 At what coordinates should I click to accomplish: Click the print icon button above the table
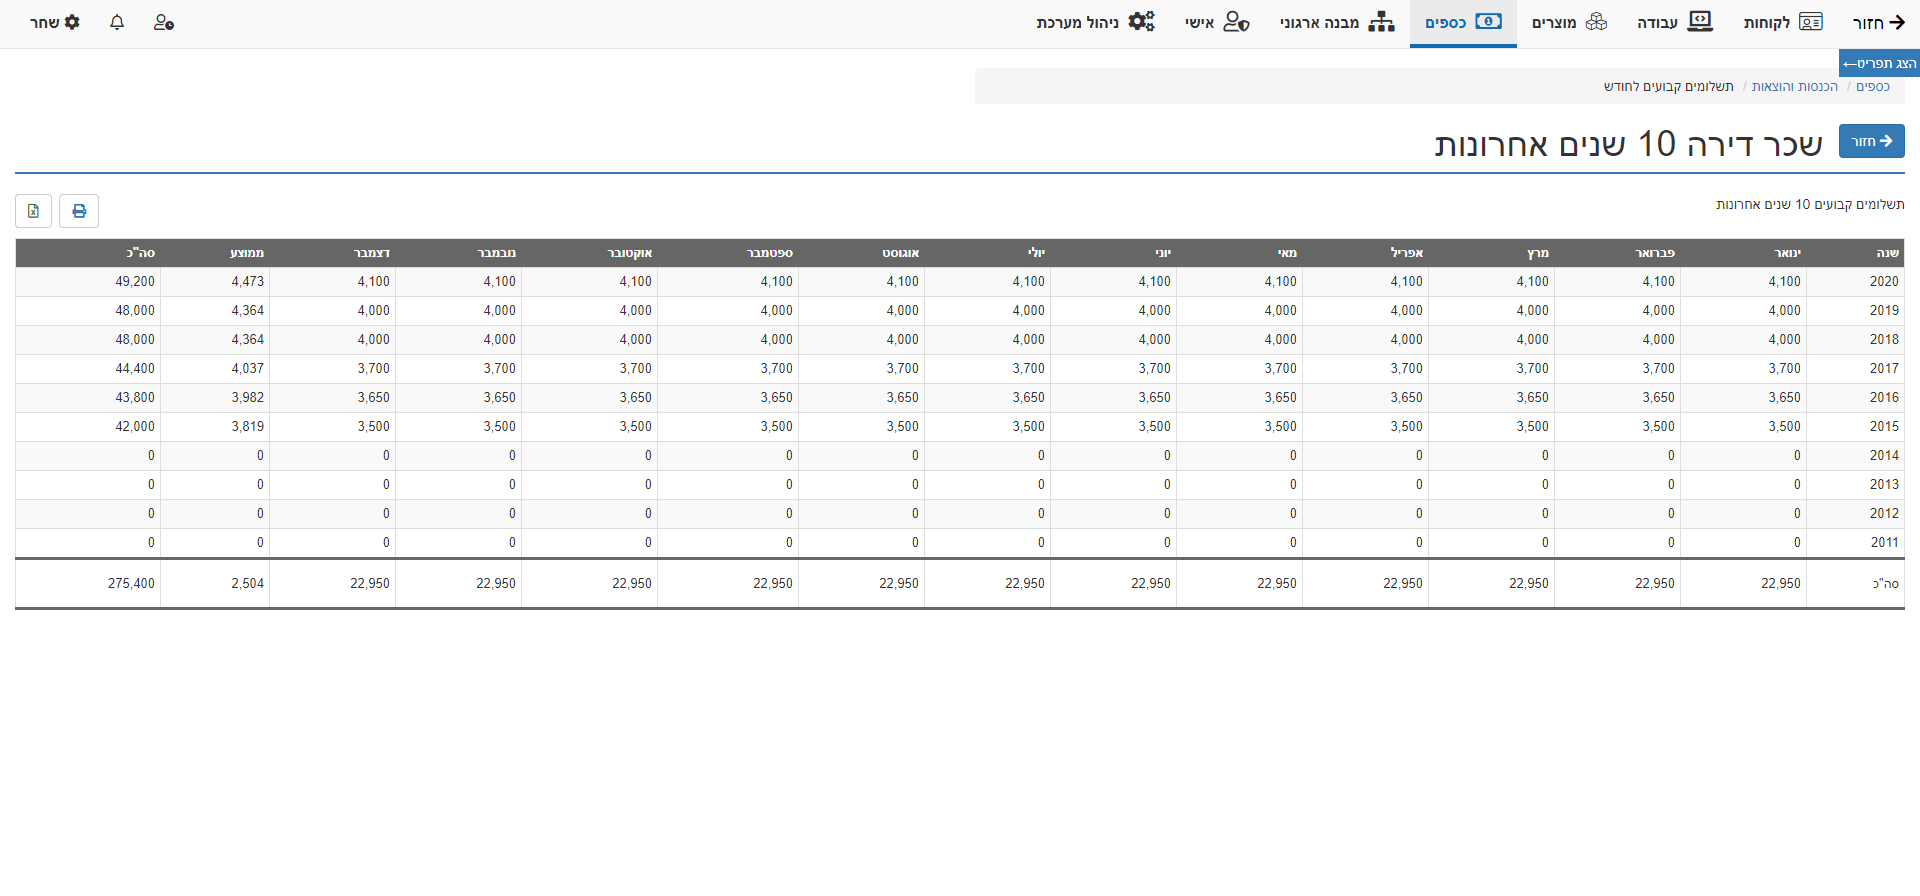79,211
